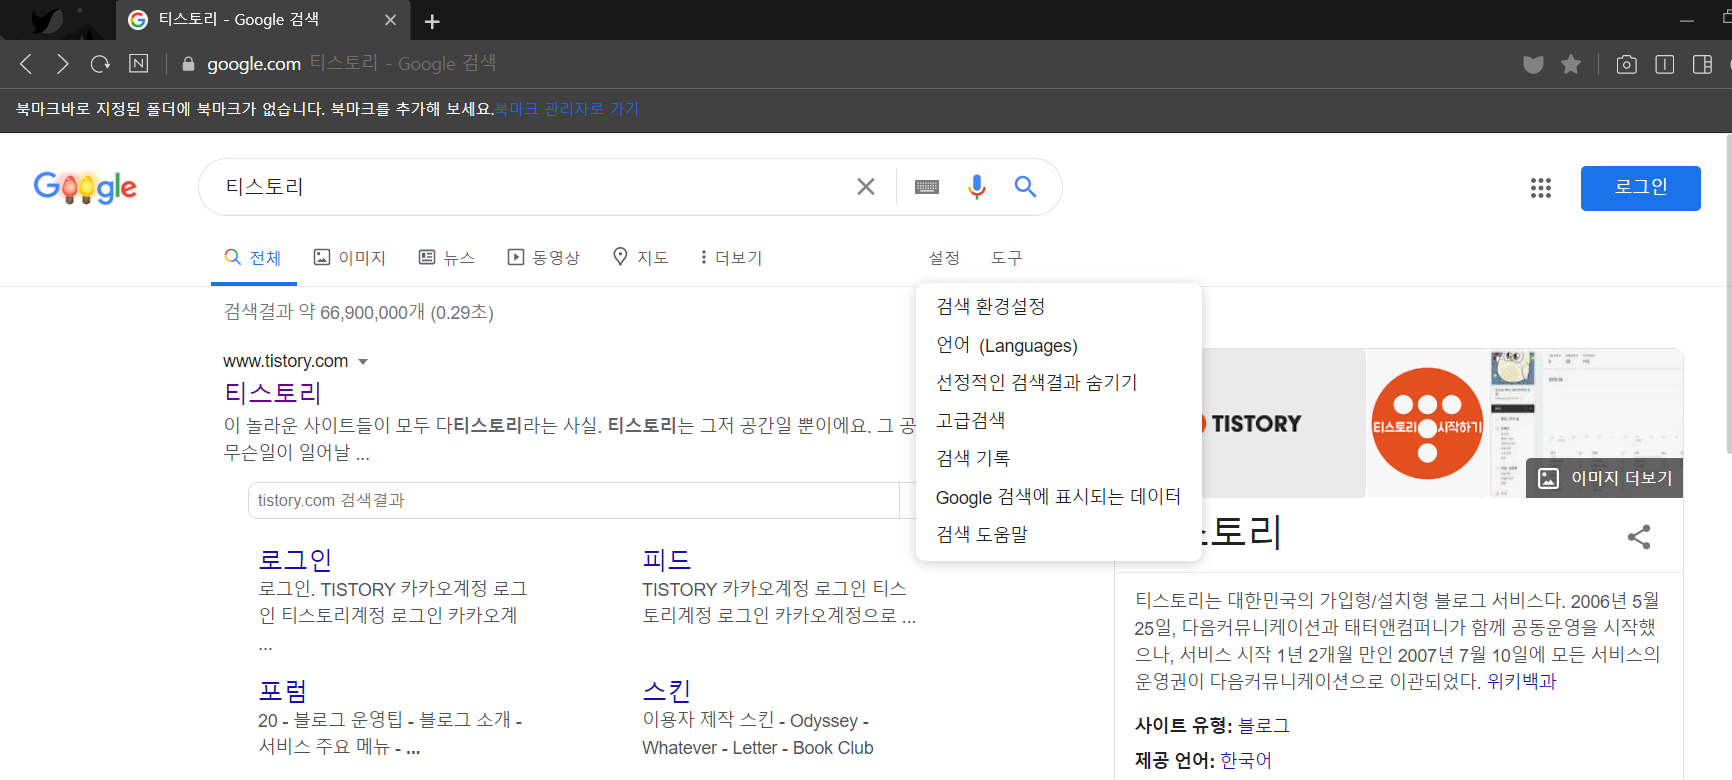1732x780 pixels.
Task: Bookmark this page with the star icon
Action: [x=1571, y=64]
